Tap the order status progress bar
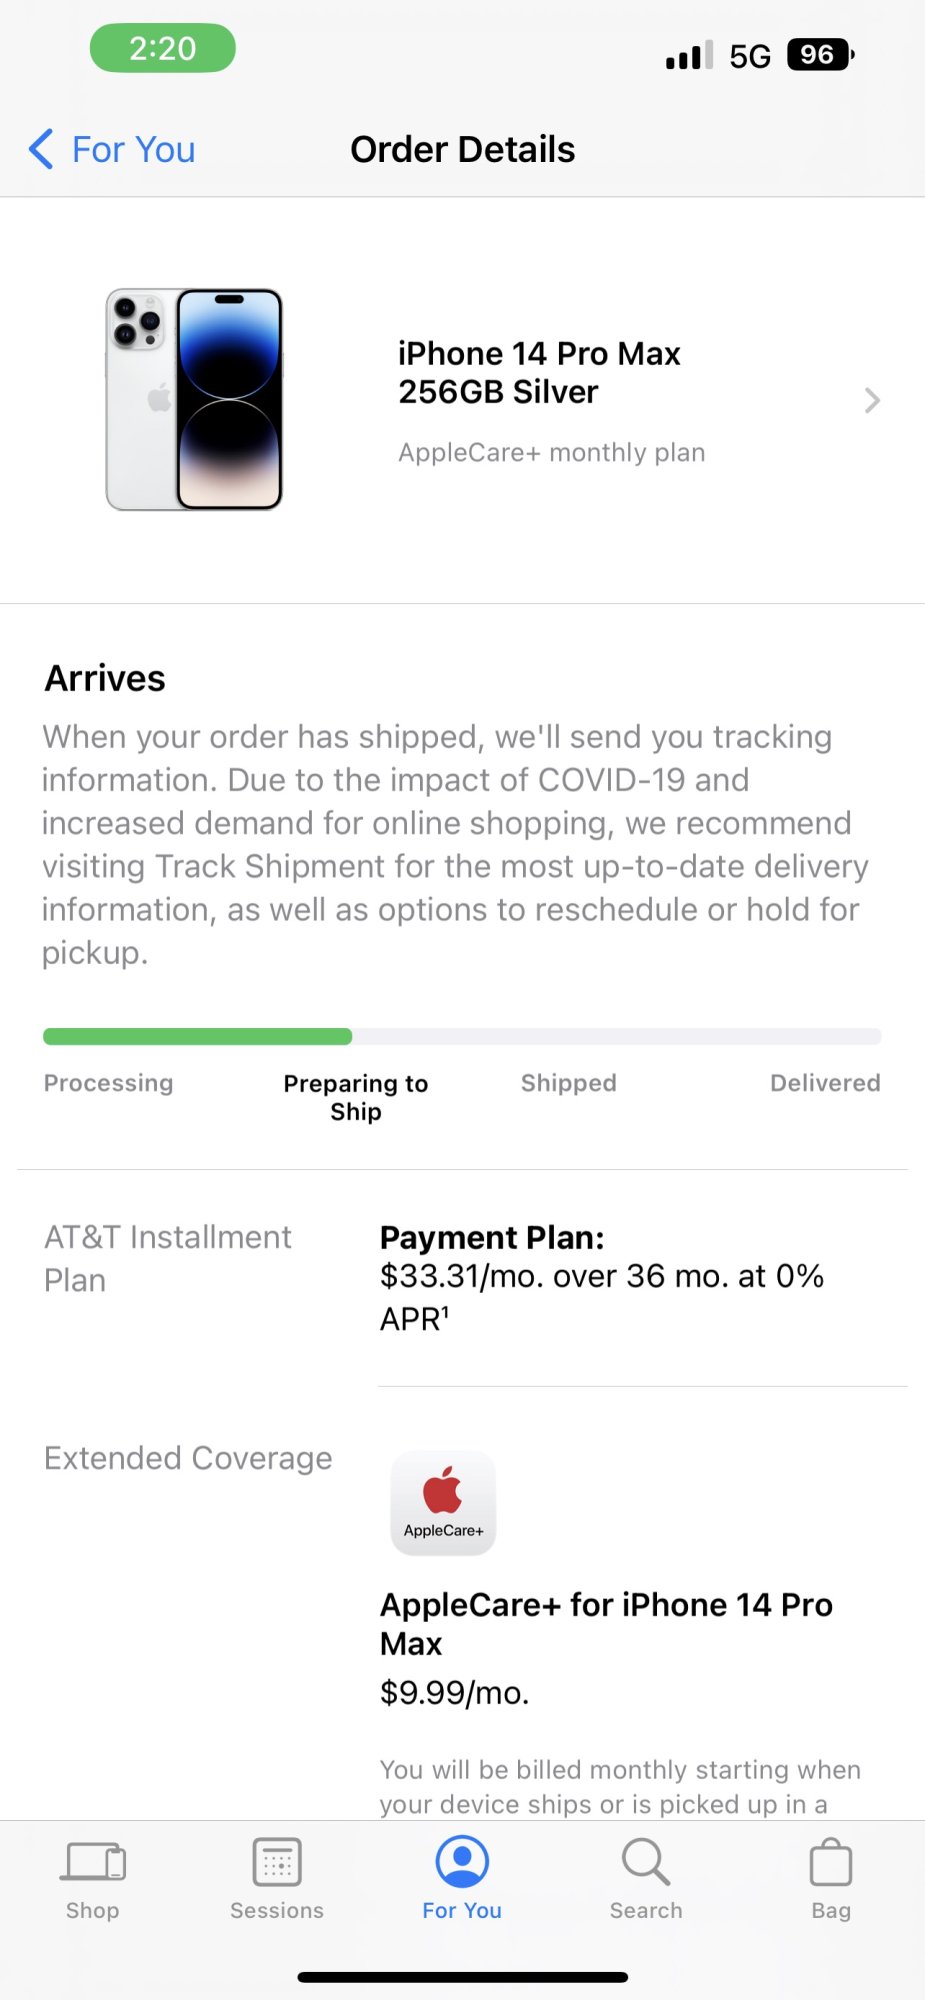The image size is (925, 2000). click(462, 1037)
